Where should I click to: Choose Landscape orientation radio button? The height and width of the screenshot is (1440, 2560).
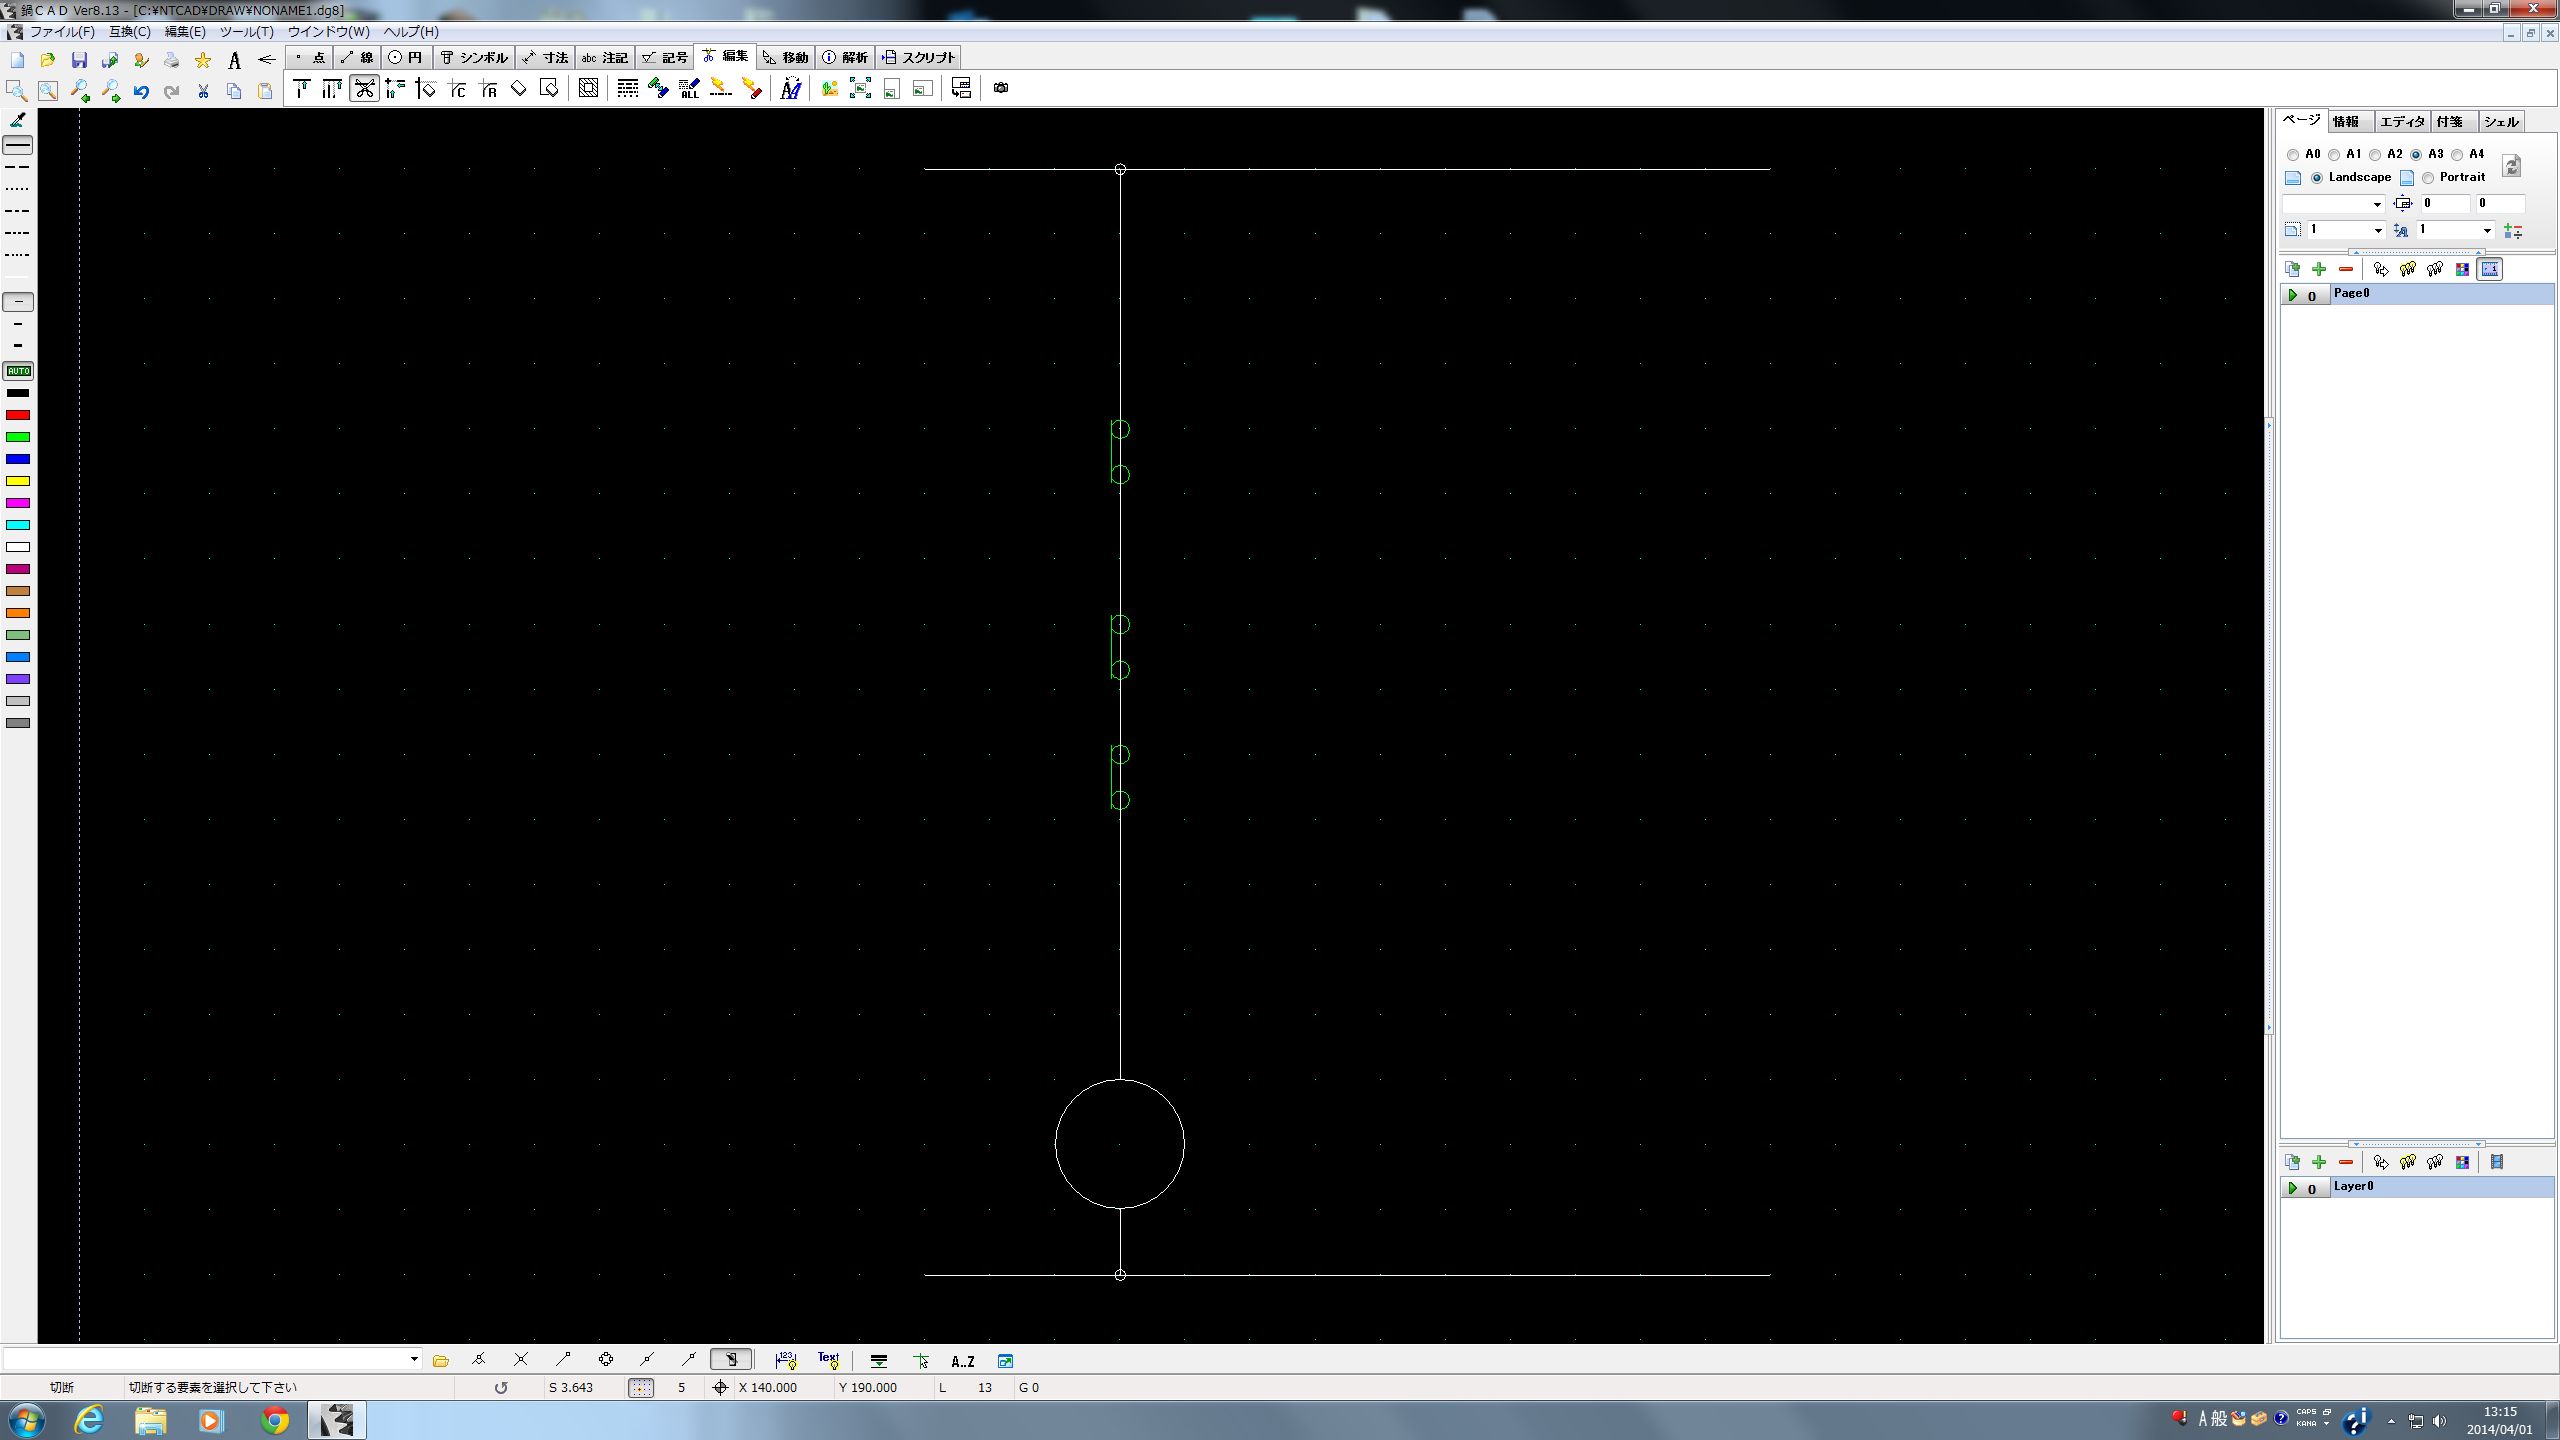point(2316,178)
